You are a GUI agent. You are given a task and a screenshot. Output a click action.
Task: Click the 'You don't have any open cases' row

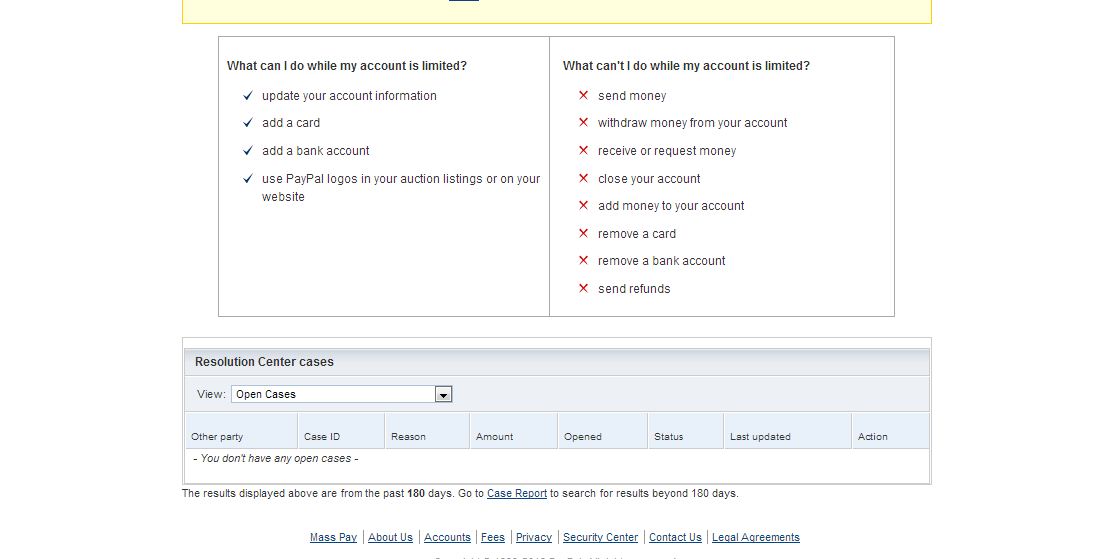pos(557,458)
